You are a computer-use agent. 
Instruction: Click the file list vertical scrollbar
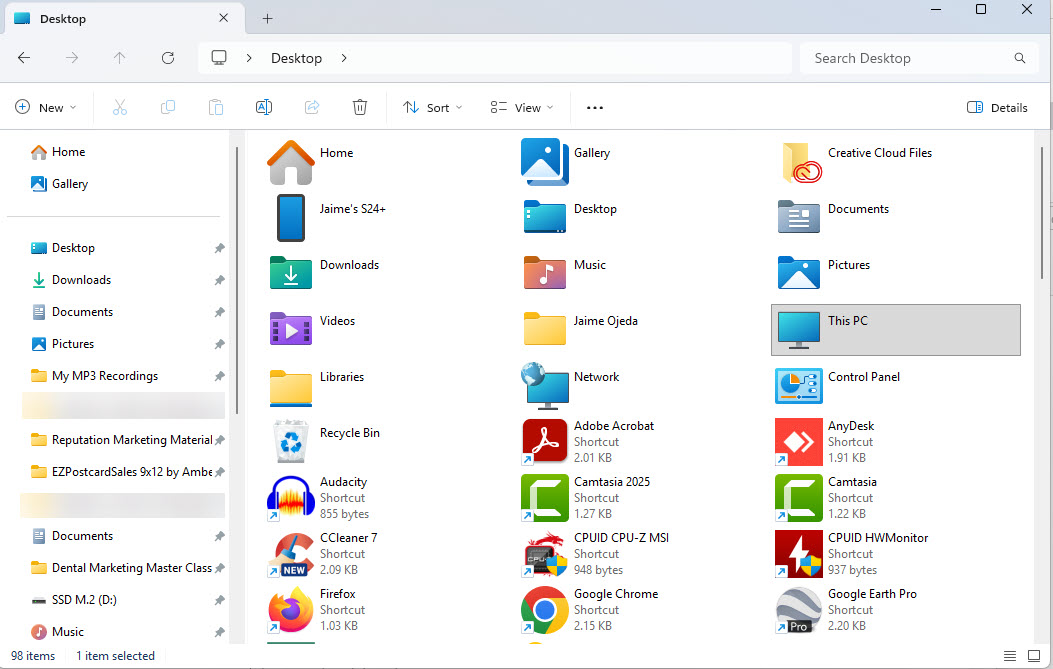[1042, 212]
